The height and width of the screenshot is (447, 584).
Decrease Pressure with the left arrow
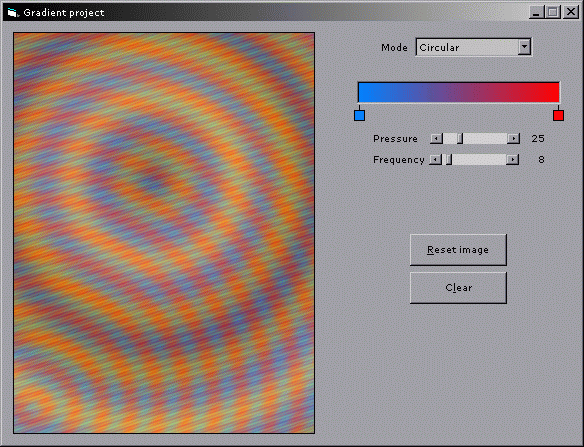[436, 139]
